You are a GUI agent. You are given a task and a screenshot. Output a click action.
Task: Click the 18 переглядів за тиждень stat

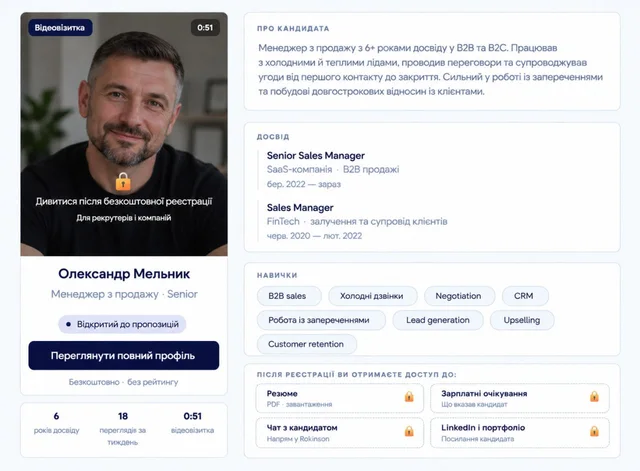click(x=123, y=429)
